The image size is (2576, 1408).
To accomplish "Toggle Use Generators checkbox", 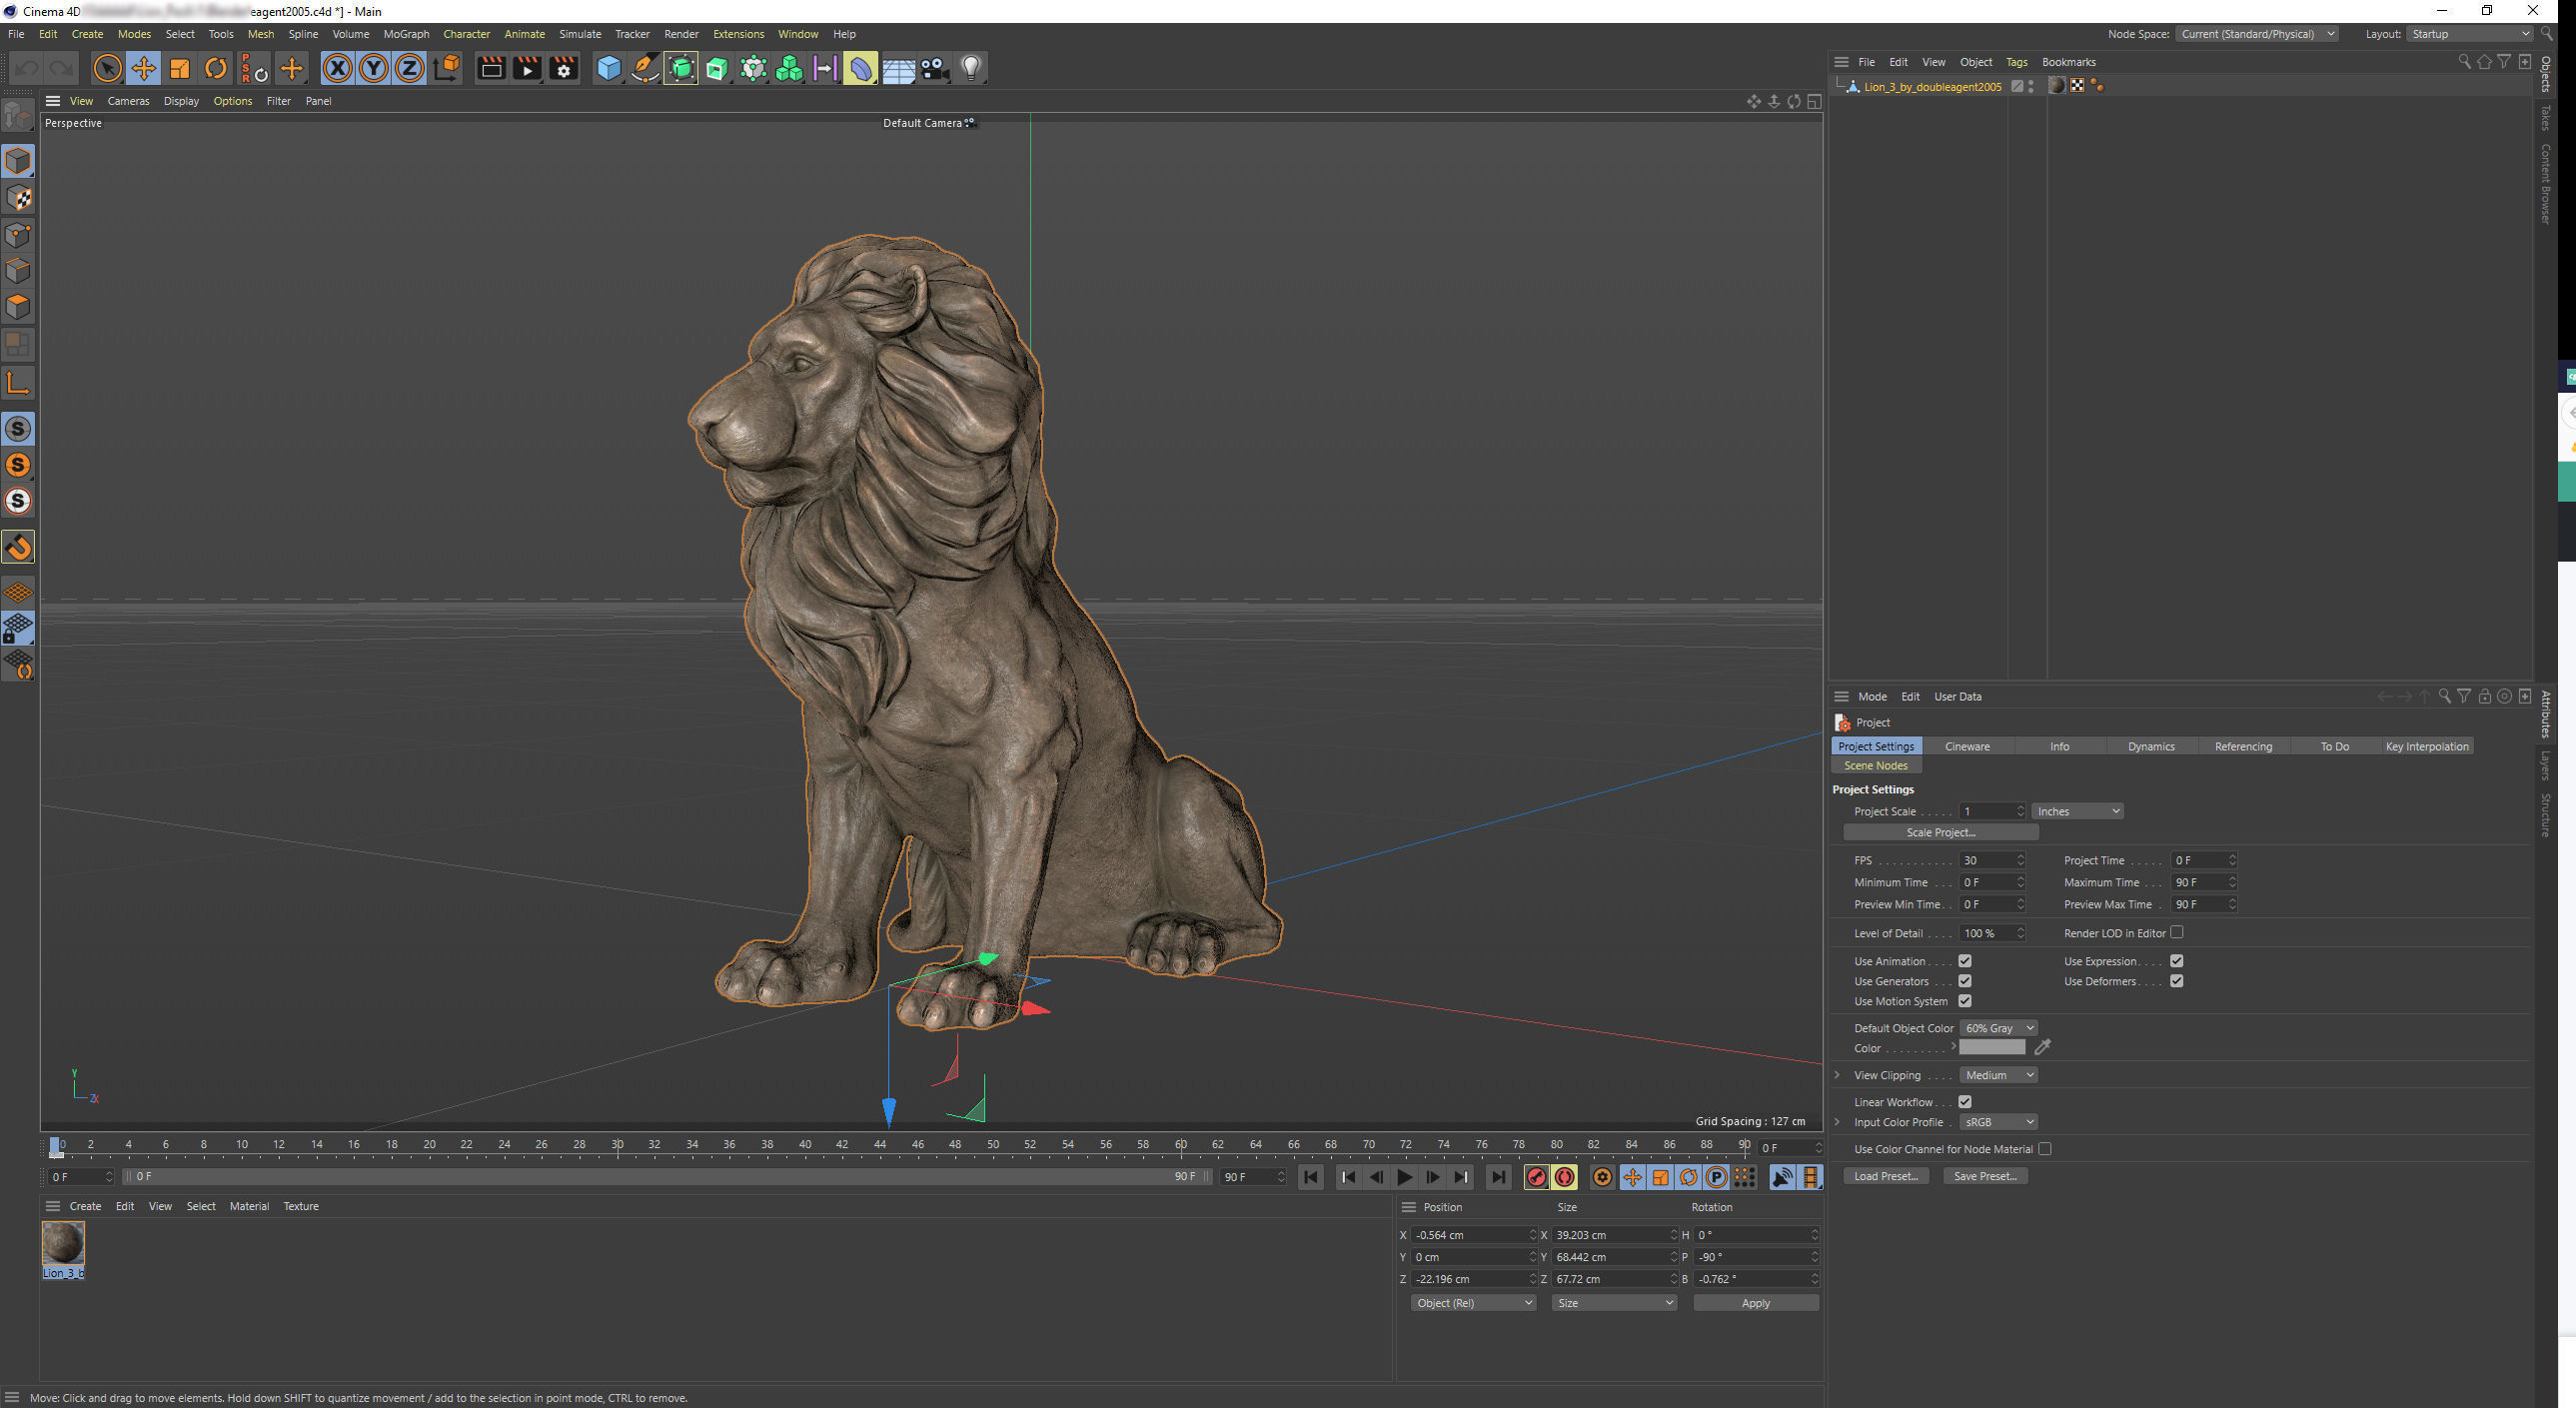I will pos(1965,981).
